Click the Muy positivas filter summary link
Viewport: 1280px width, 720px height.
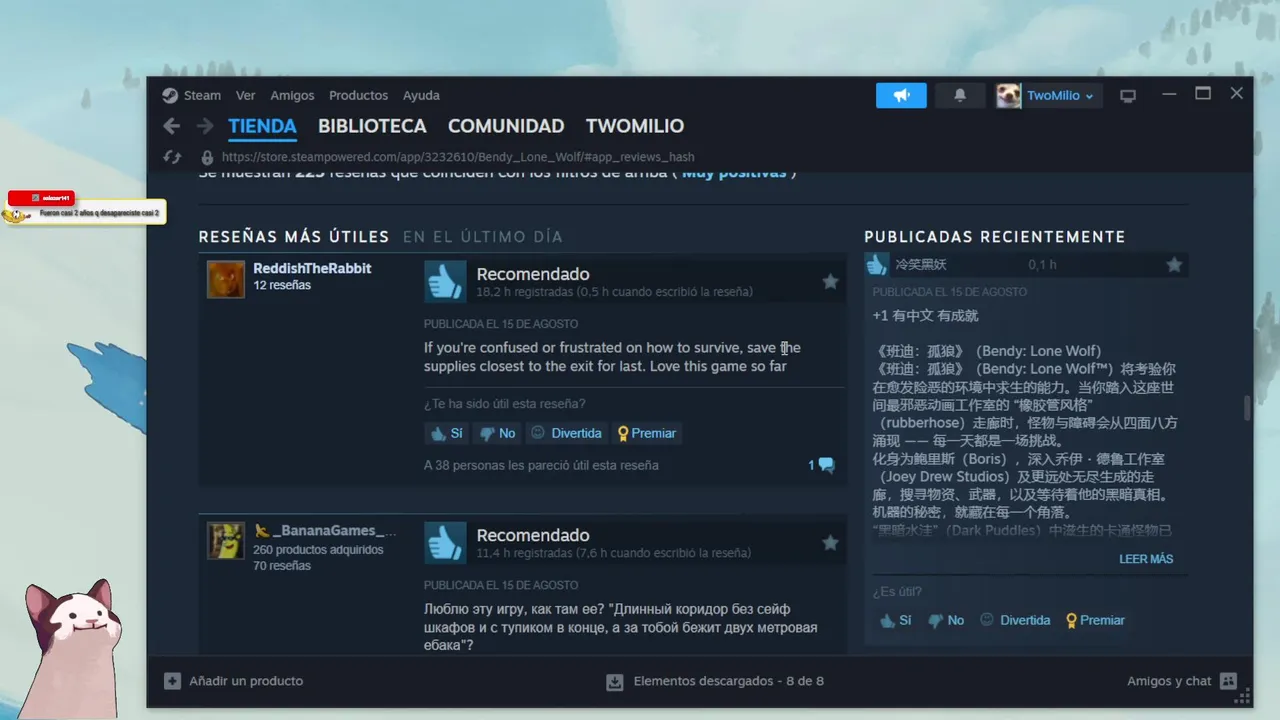[734, 173]
